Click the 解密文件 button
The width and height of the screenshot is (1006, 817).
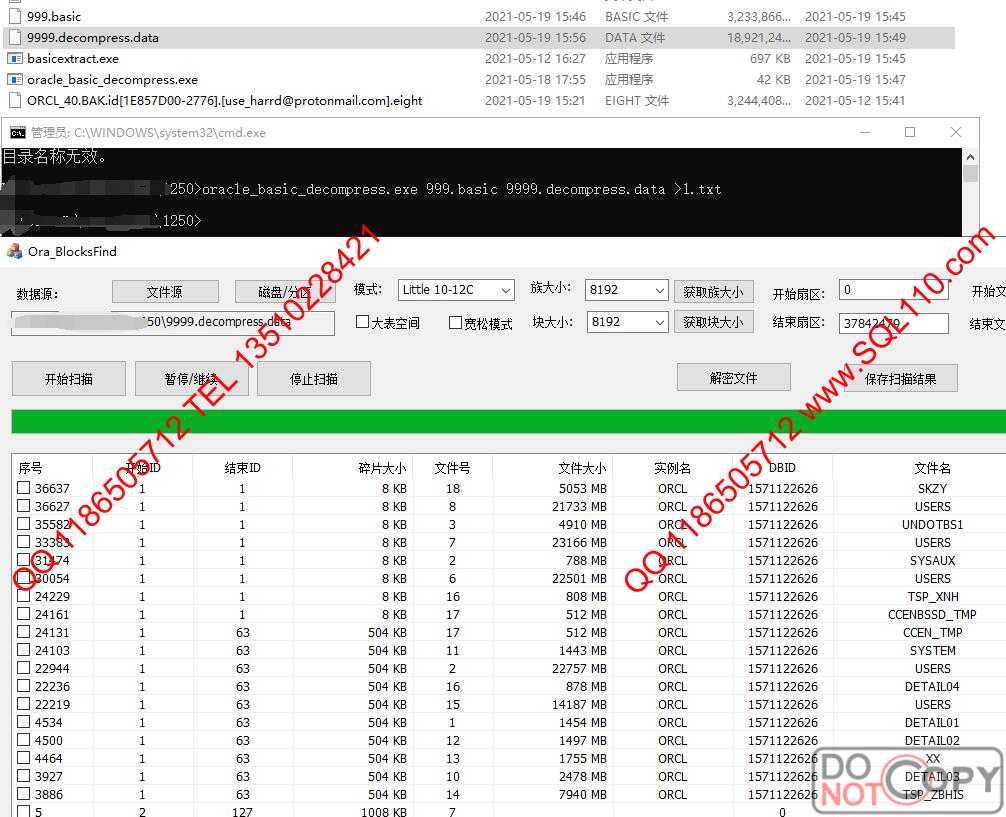coord(733,378)
